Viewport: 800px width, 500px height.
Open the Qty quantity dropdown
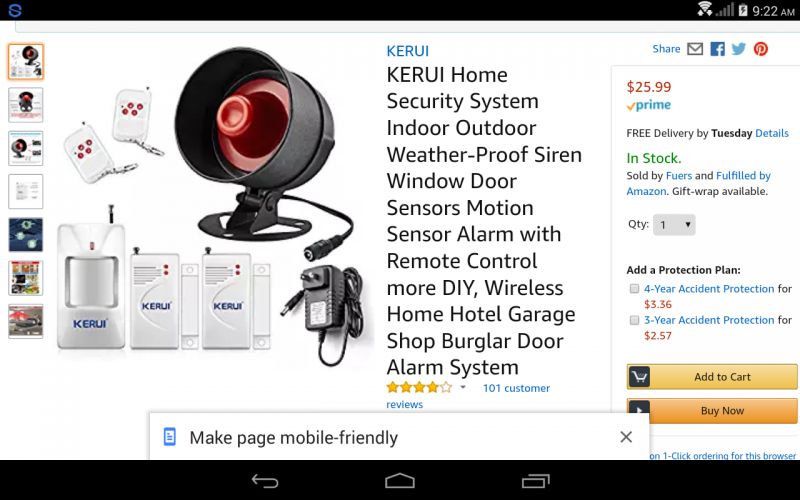pyautogui.click(x=674, y=224)
